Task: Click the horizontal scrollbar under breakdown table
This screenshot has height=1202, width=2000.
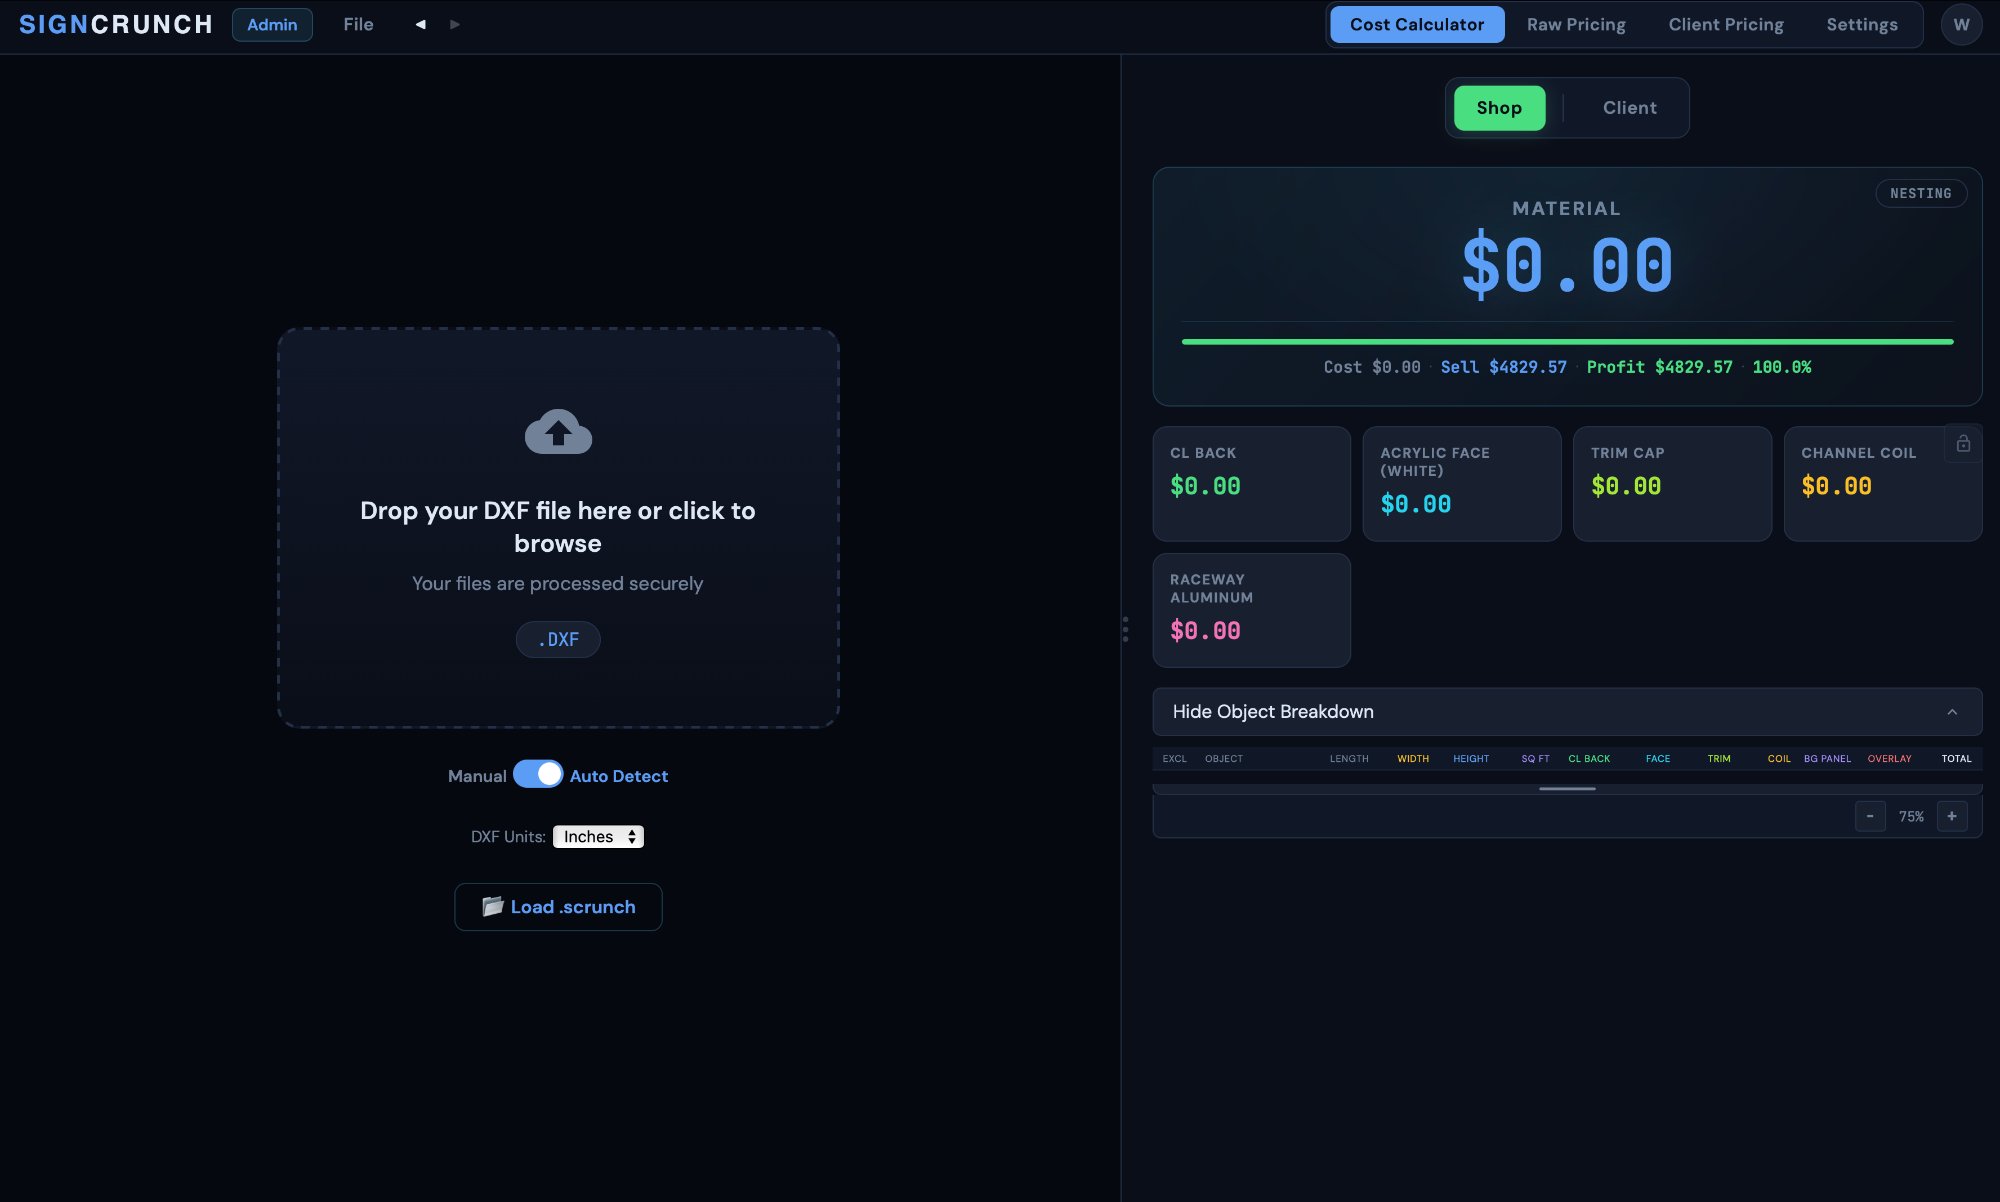Action: click(1566, 789)
